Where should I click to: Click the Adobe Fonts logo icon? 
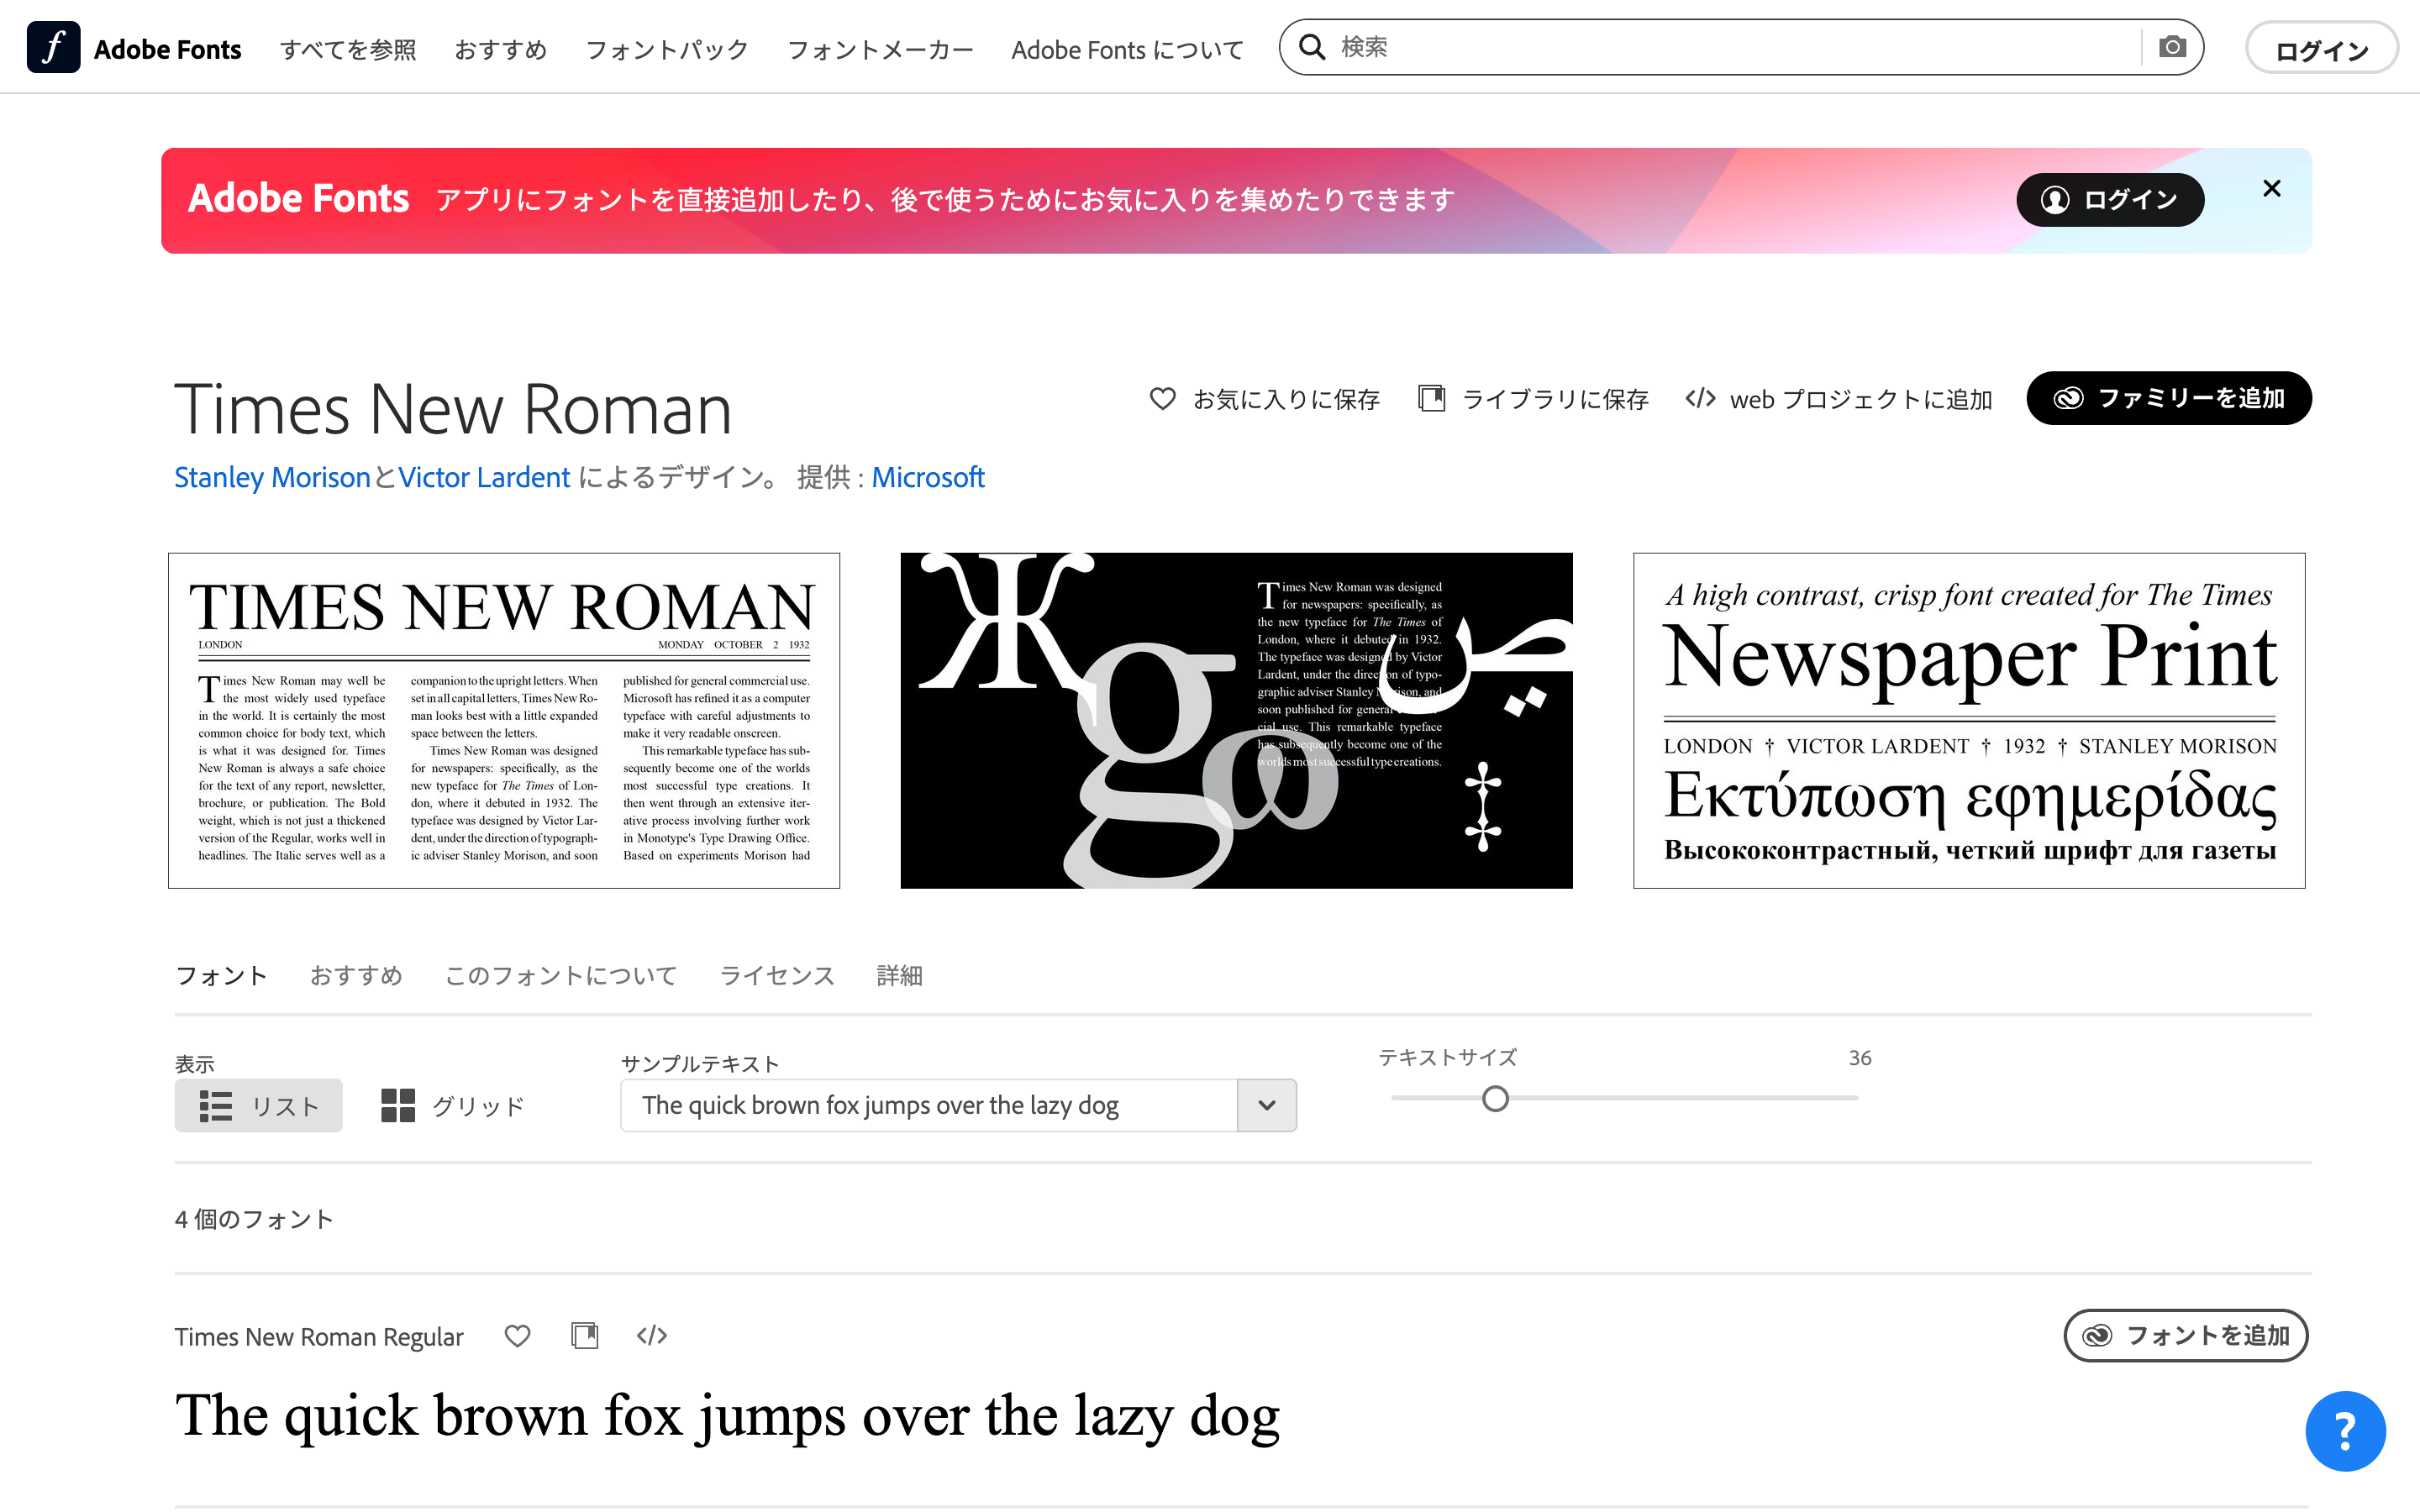coord(53,47)
